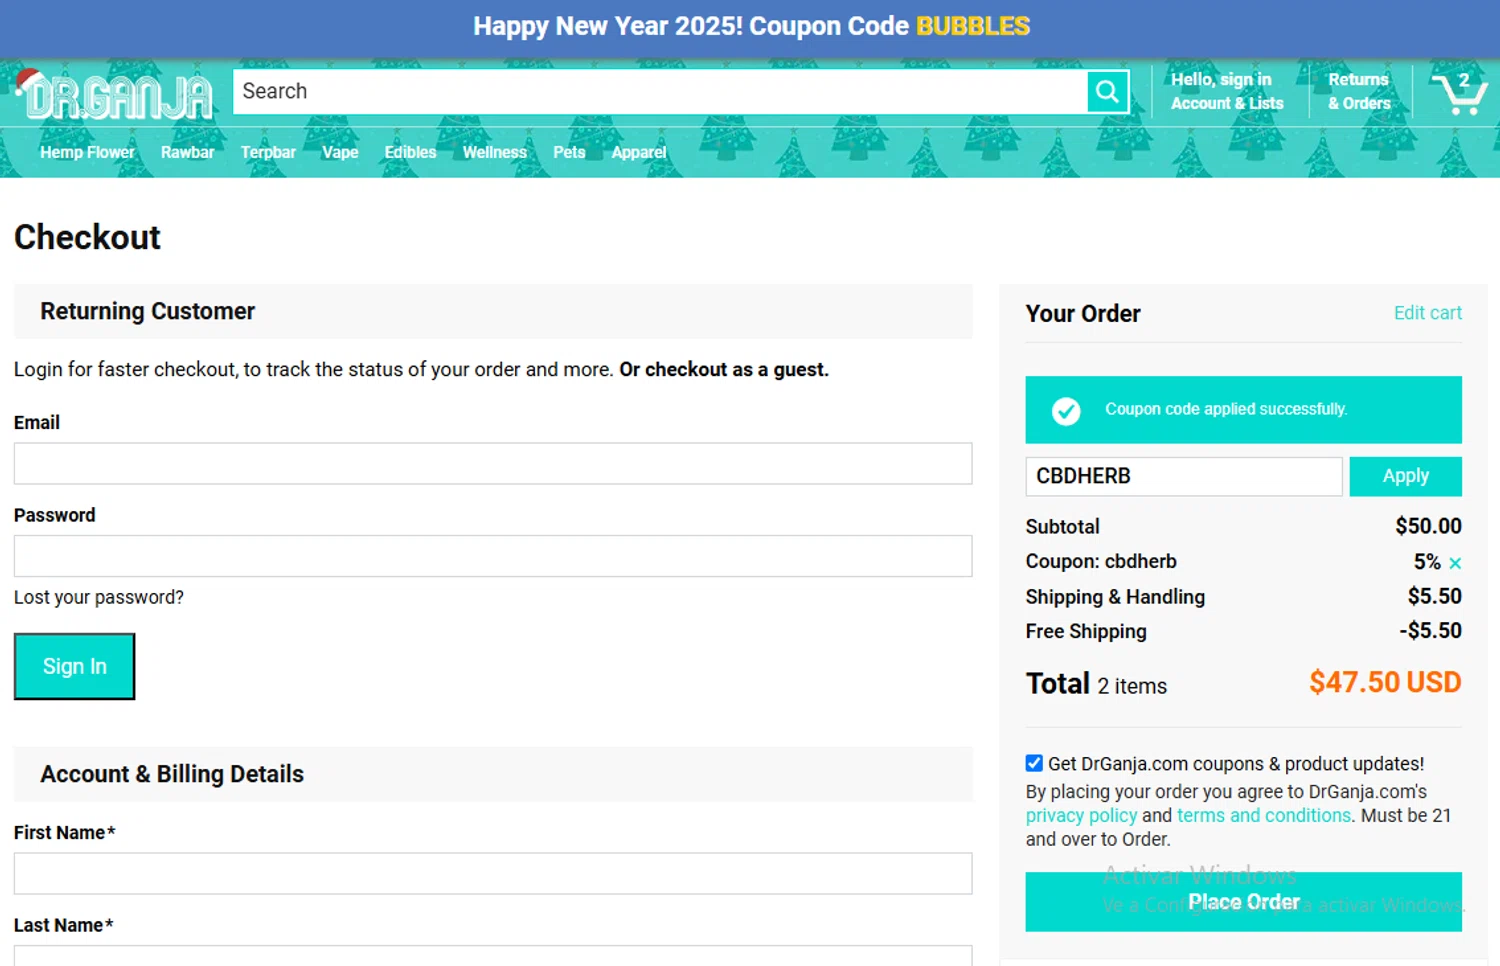Focus the Email input field

pos(493,464)
